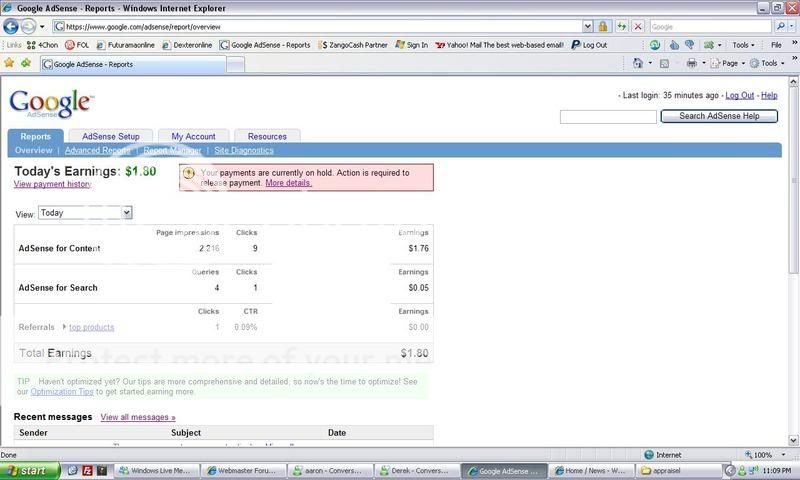Open the 4Chon link in Links bar
The image size is (800, 480).
click(x=42, y=45)
